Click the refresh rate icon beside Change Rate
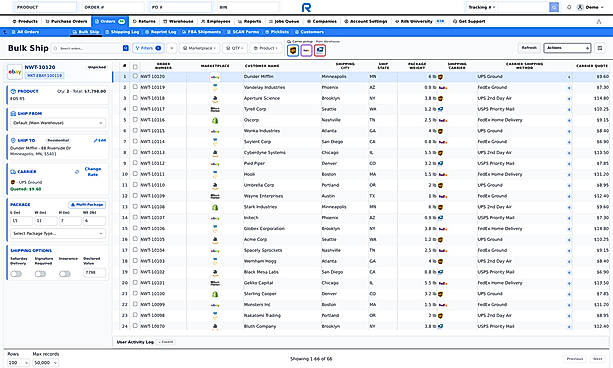Screen dimensions: 613x368 click(x=77, y=172)
